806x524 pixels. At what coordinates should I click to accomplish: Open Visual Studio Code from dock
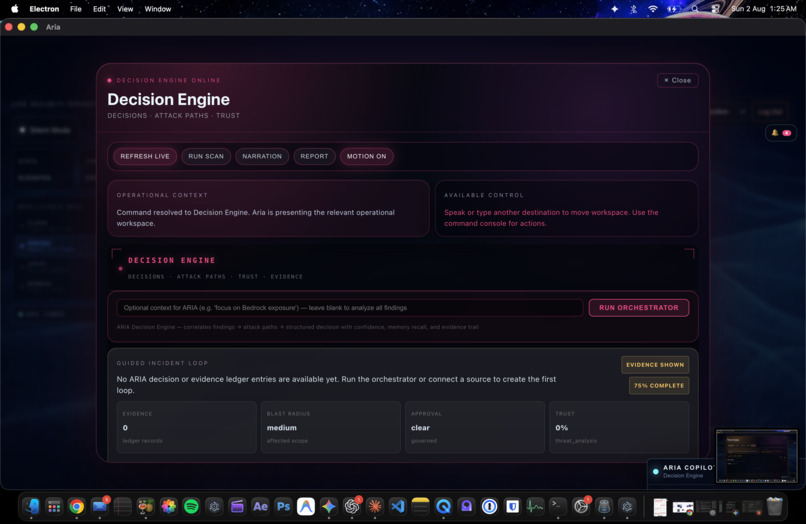(x=398, y=507)
